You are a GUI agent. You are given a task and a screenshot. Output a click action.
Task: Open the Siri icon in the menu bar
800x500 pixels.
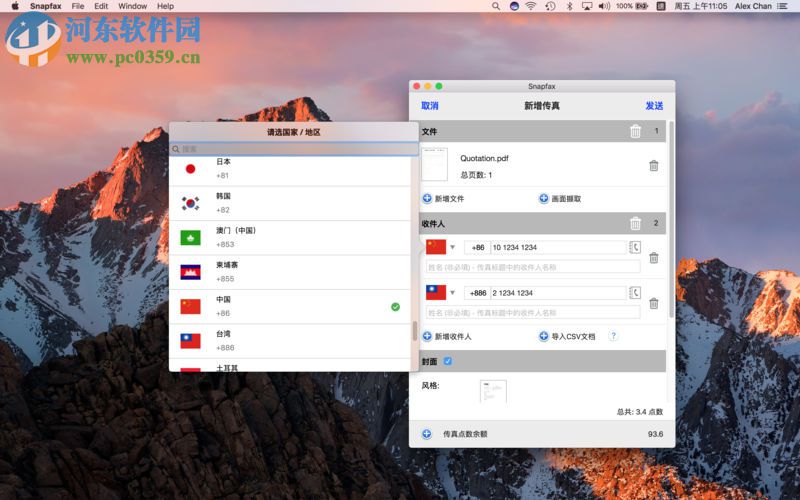click(514, 6)
